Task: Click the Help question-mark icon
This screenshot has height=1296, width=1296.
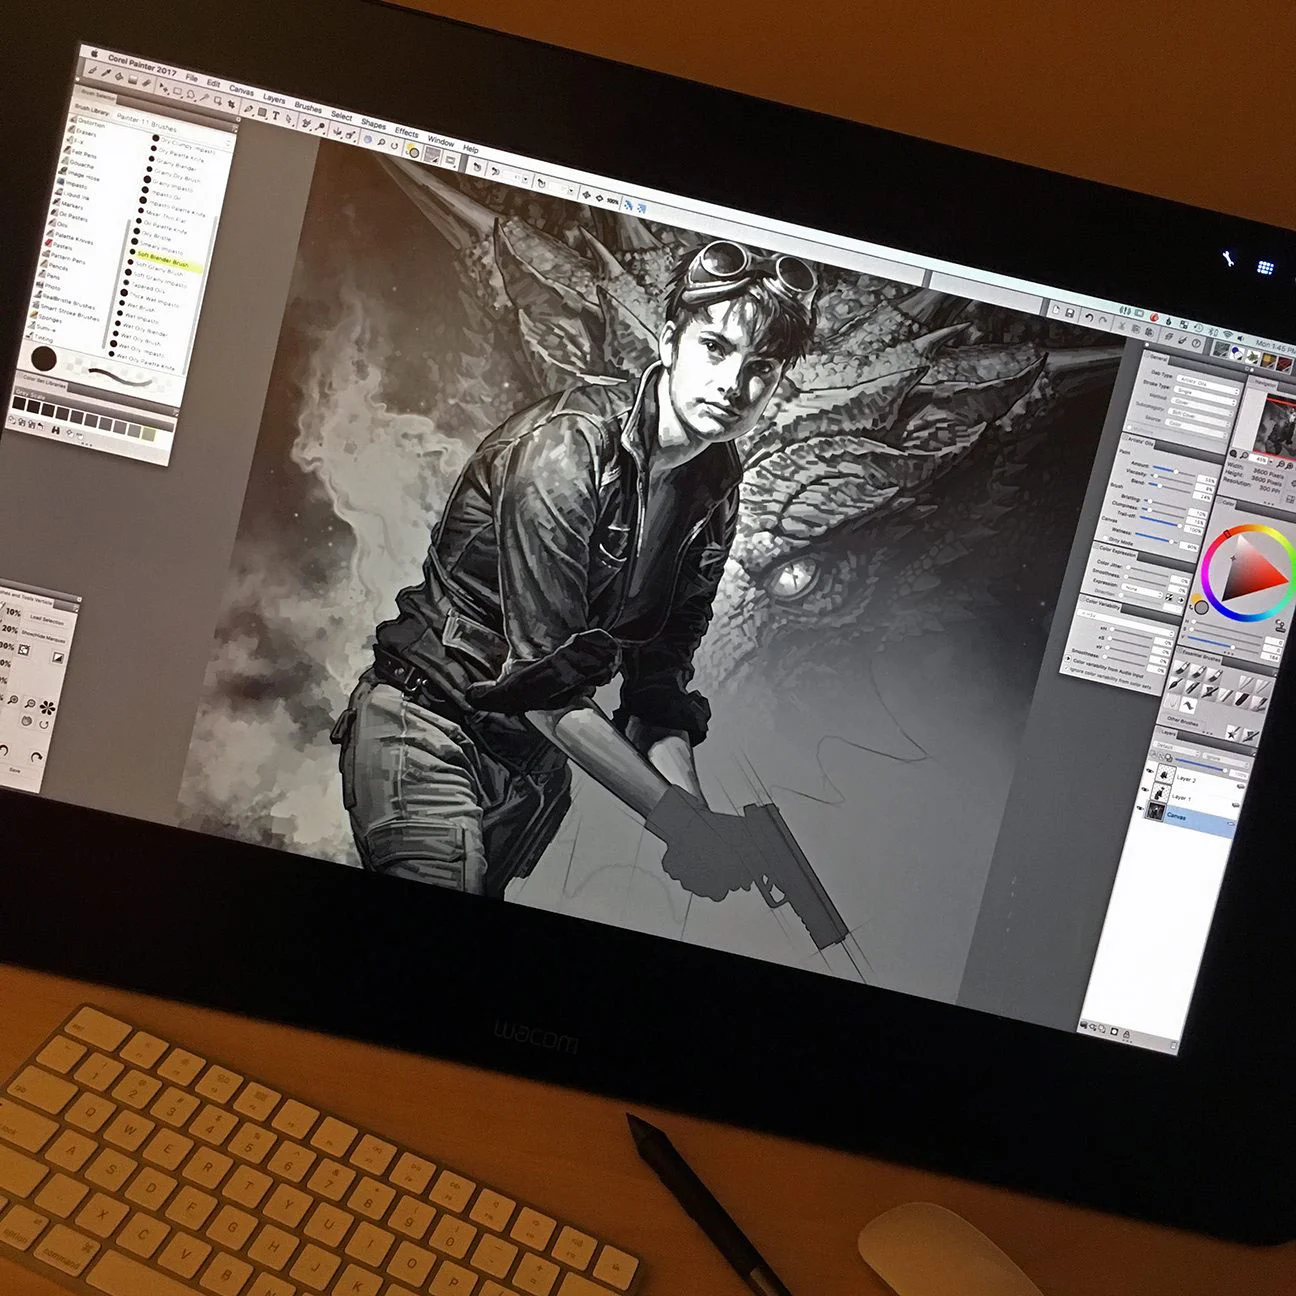Action: coord(1196,344)
